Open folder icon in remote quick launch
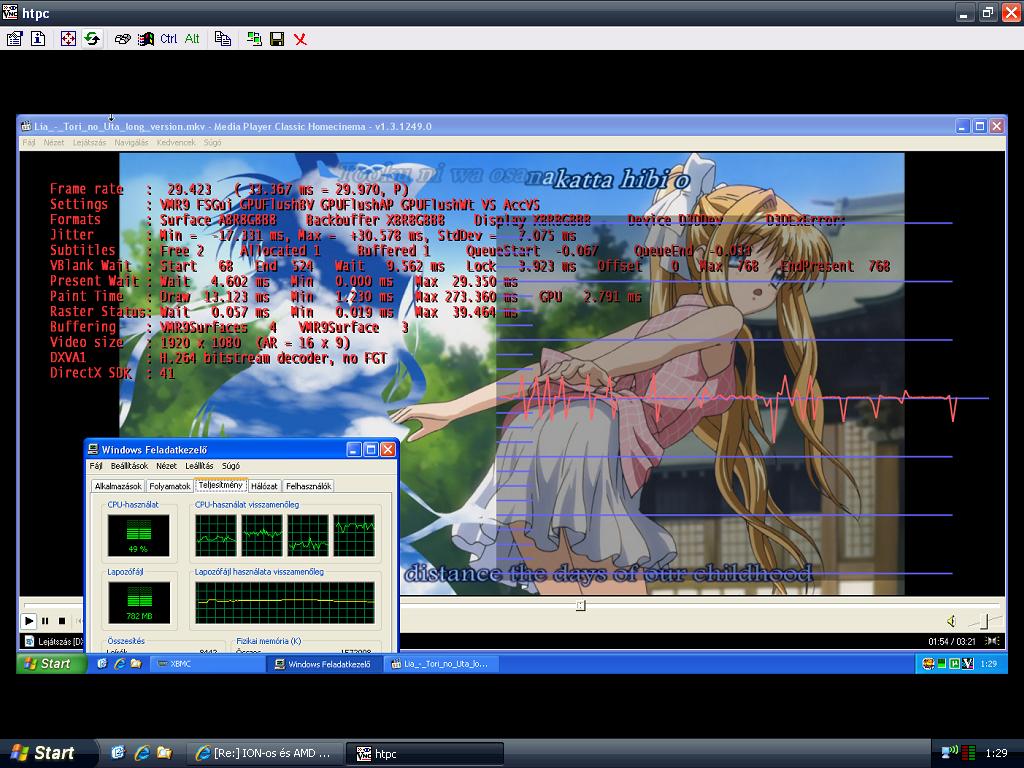1024x768 pixels. click(x=136, y=664)
